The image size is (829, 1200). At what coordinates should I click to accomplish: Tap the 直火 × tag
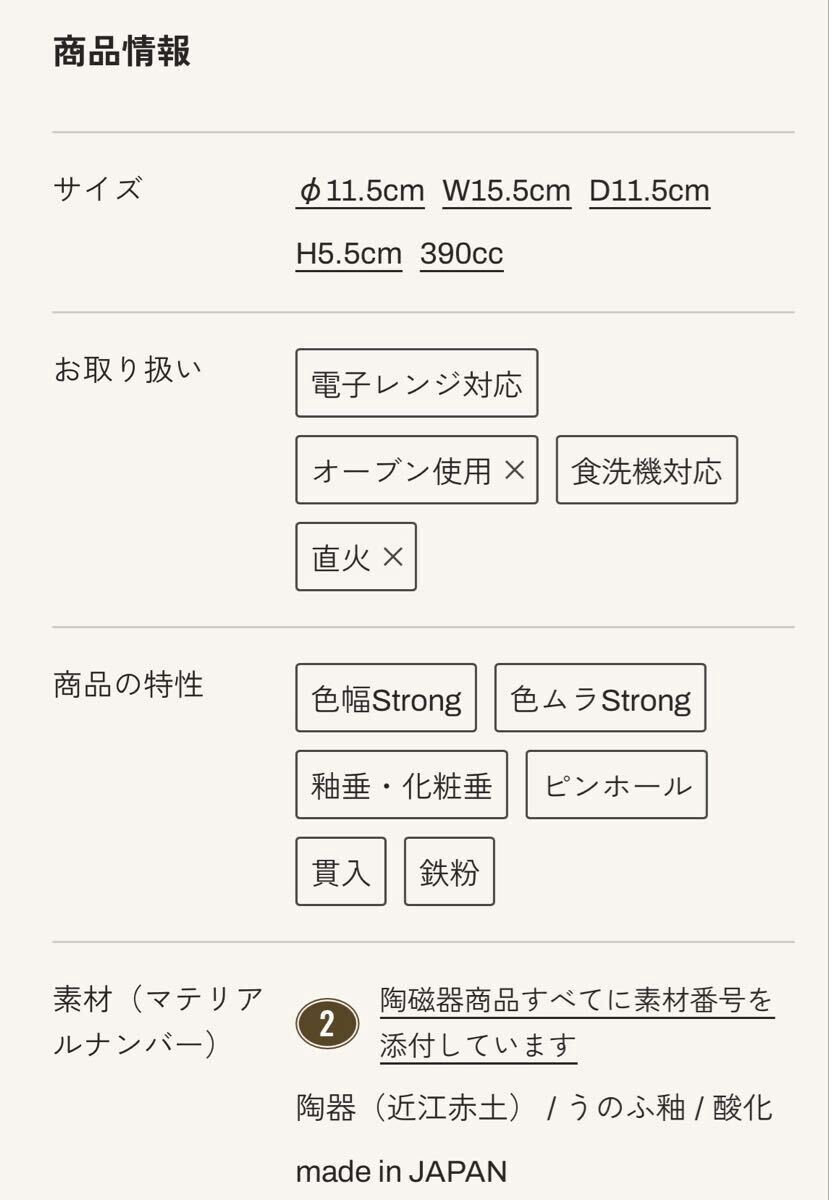coord(356,557)
